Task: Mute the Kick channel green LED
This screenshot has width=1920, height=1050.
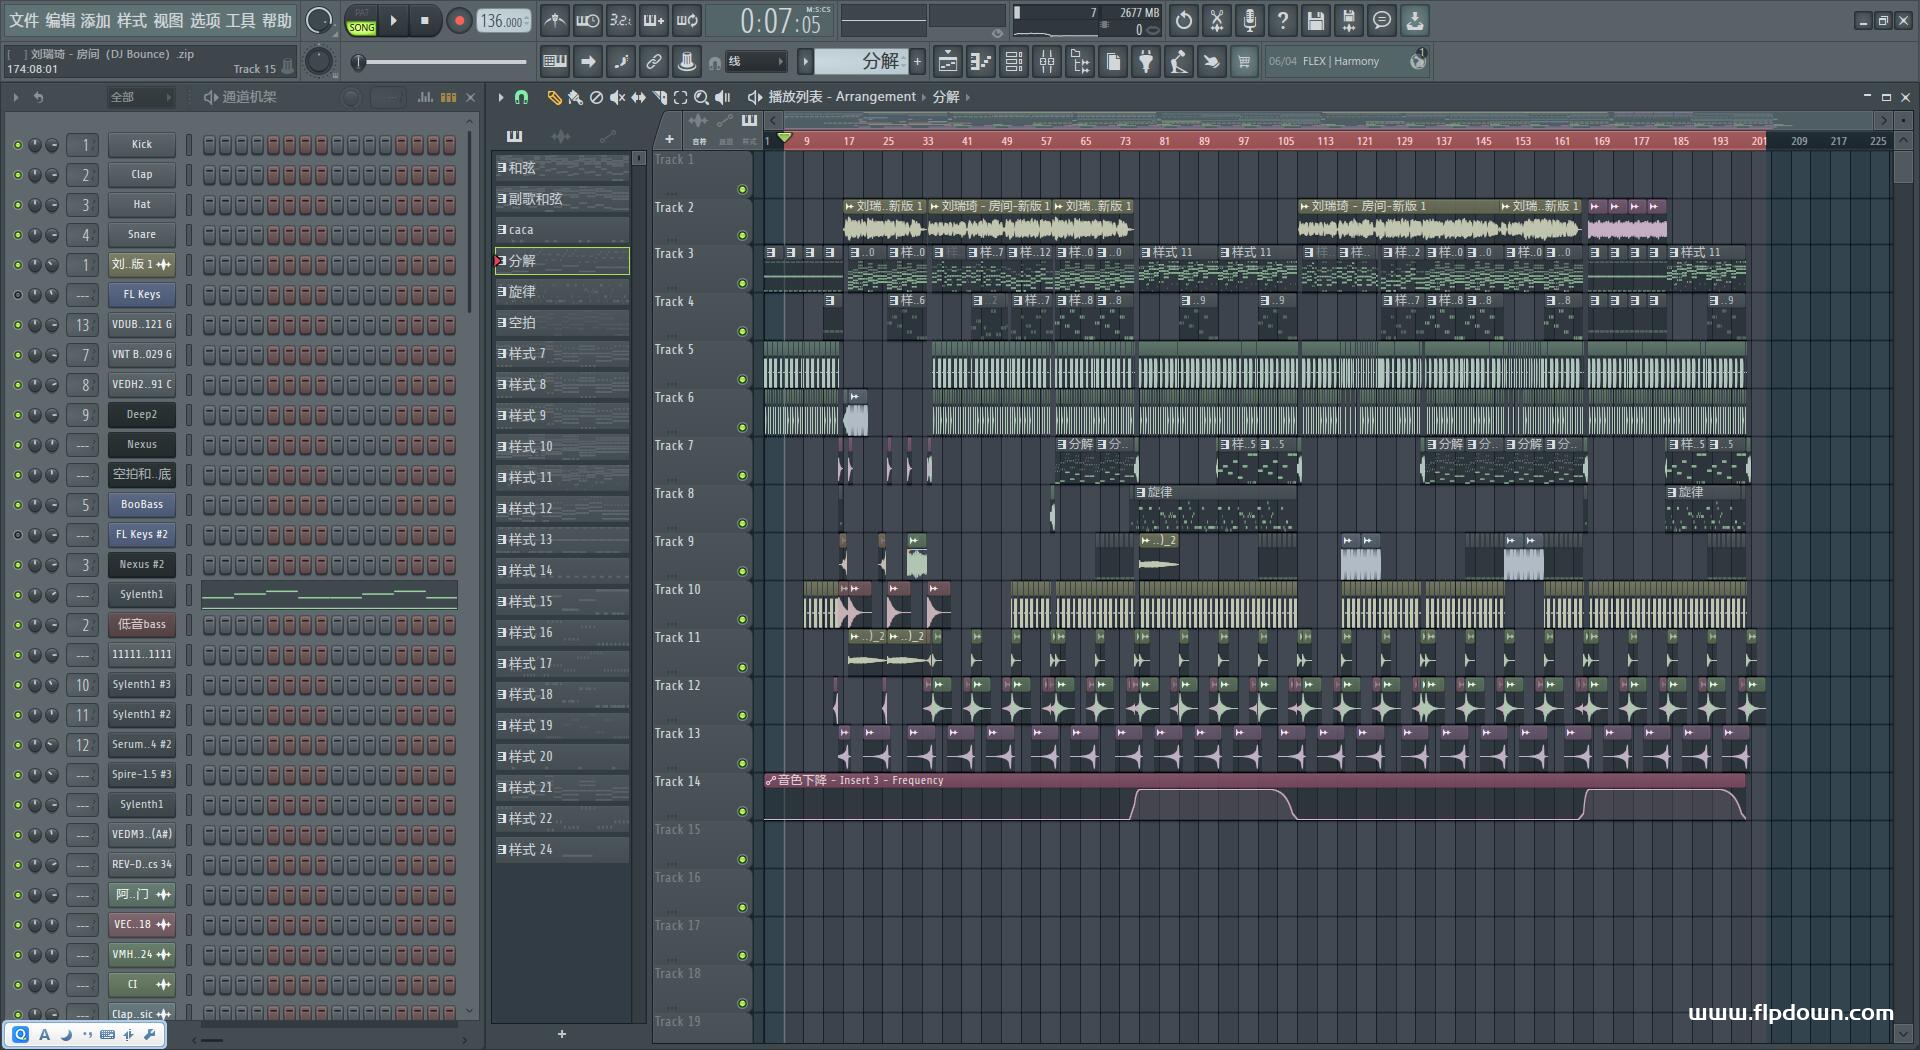Action: (x=17, y=145)
